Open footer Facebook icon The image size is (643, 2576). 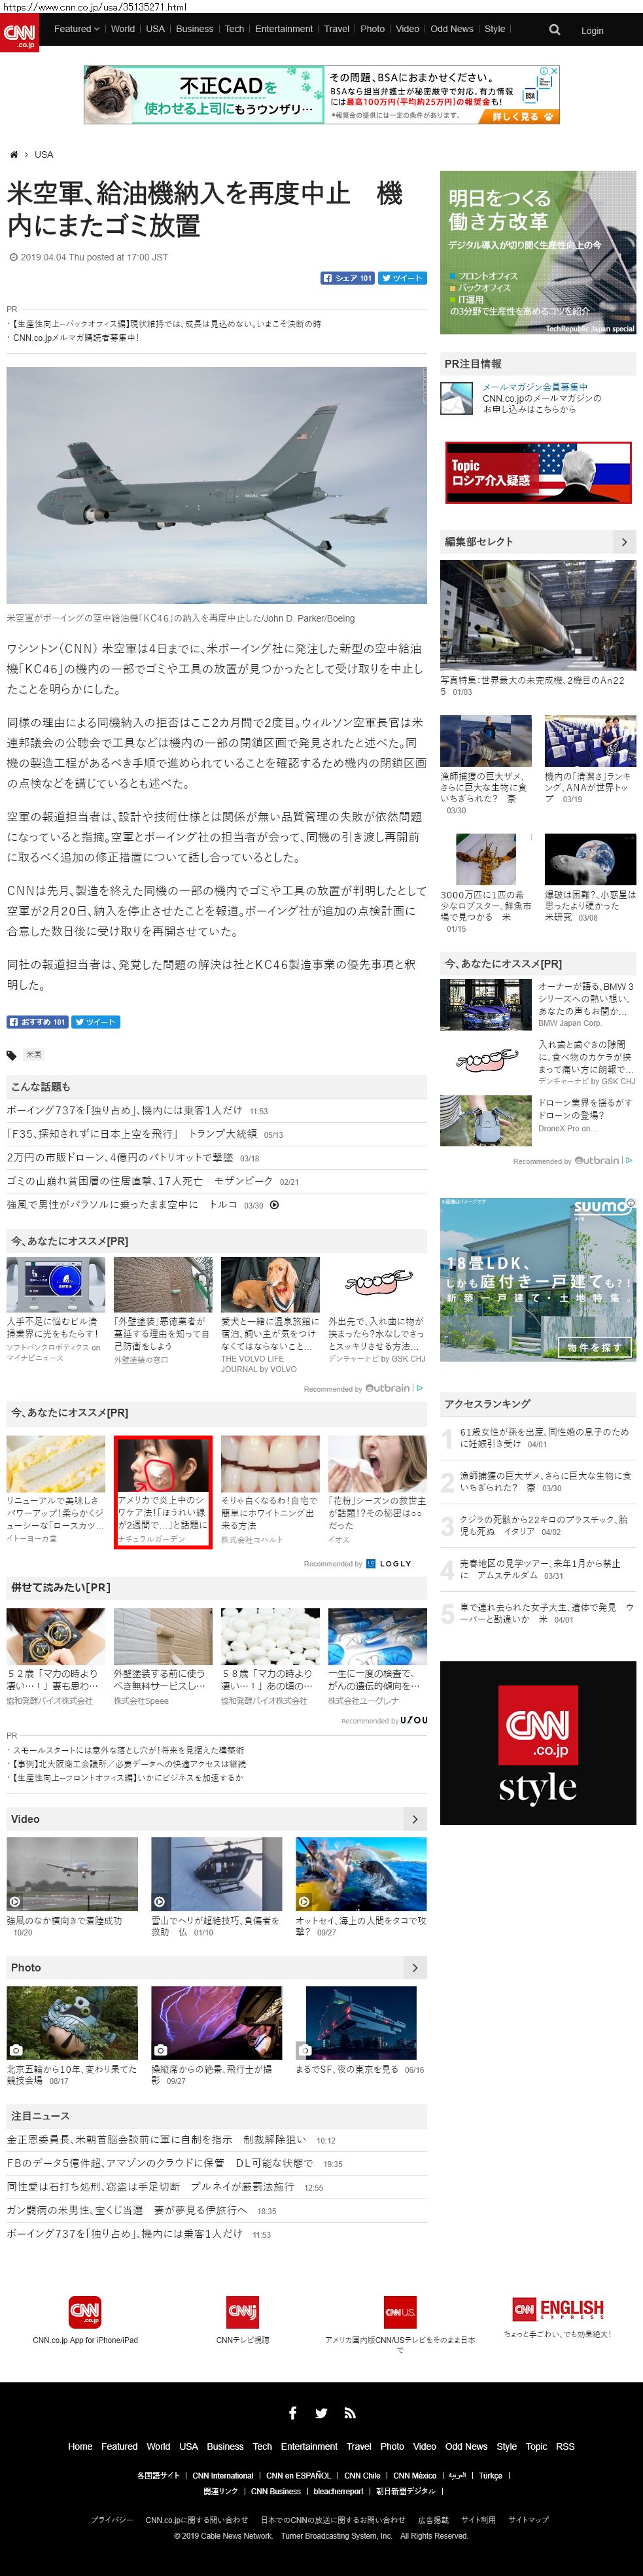coord(292,2413)
